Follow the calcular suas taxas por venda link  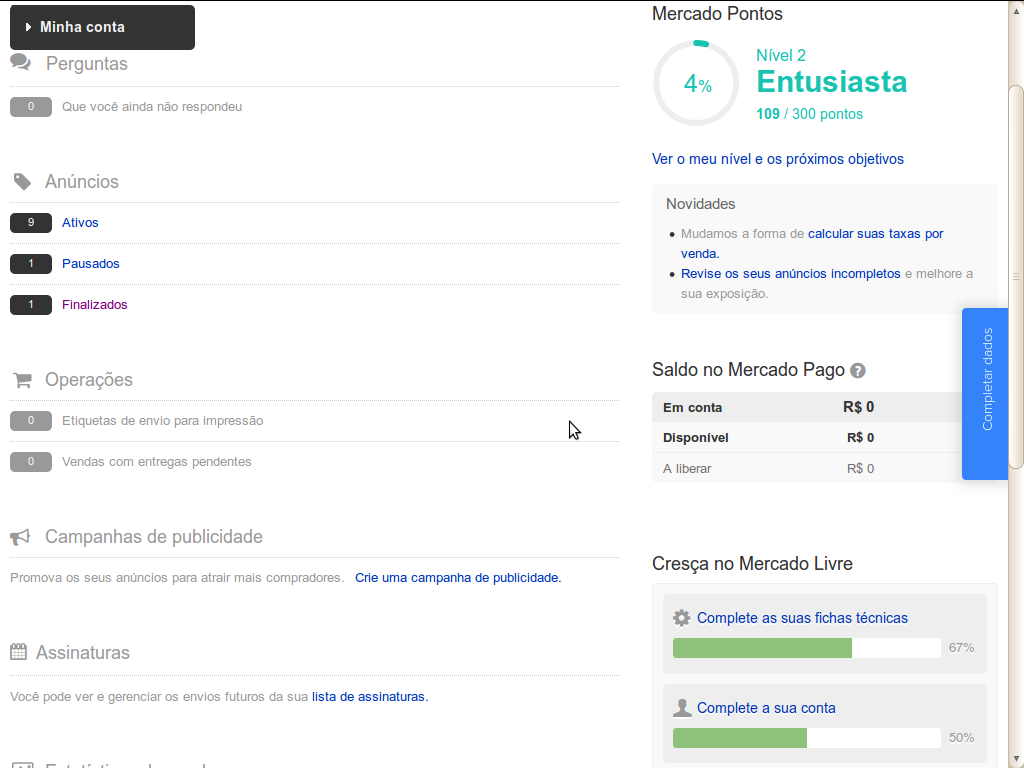812,244
